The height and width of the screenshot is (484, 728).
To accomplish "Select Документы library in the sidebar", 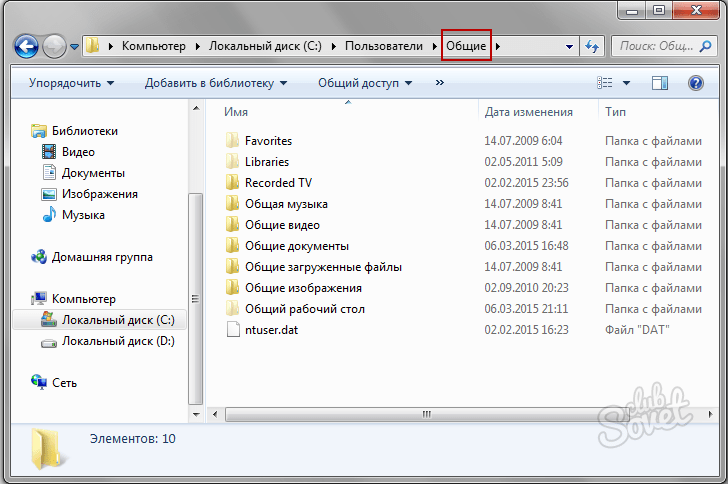I will 93,173.
